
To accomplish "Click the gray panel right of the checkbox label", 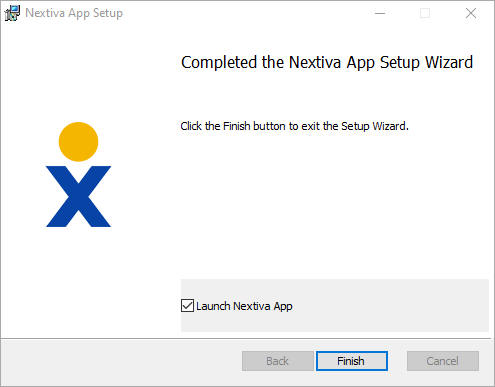I will (390, 306).
